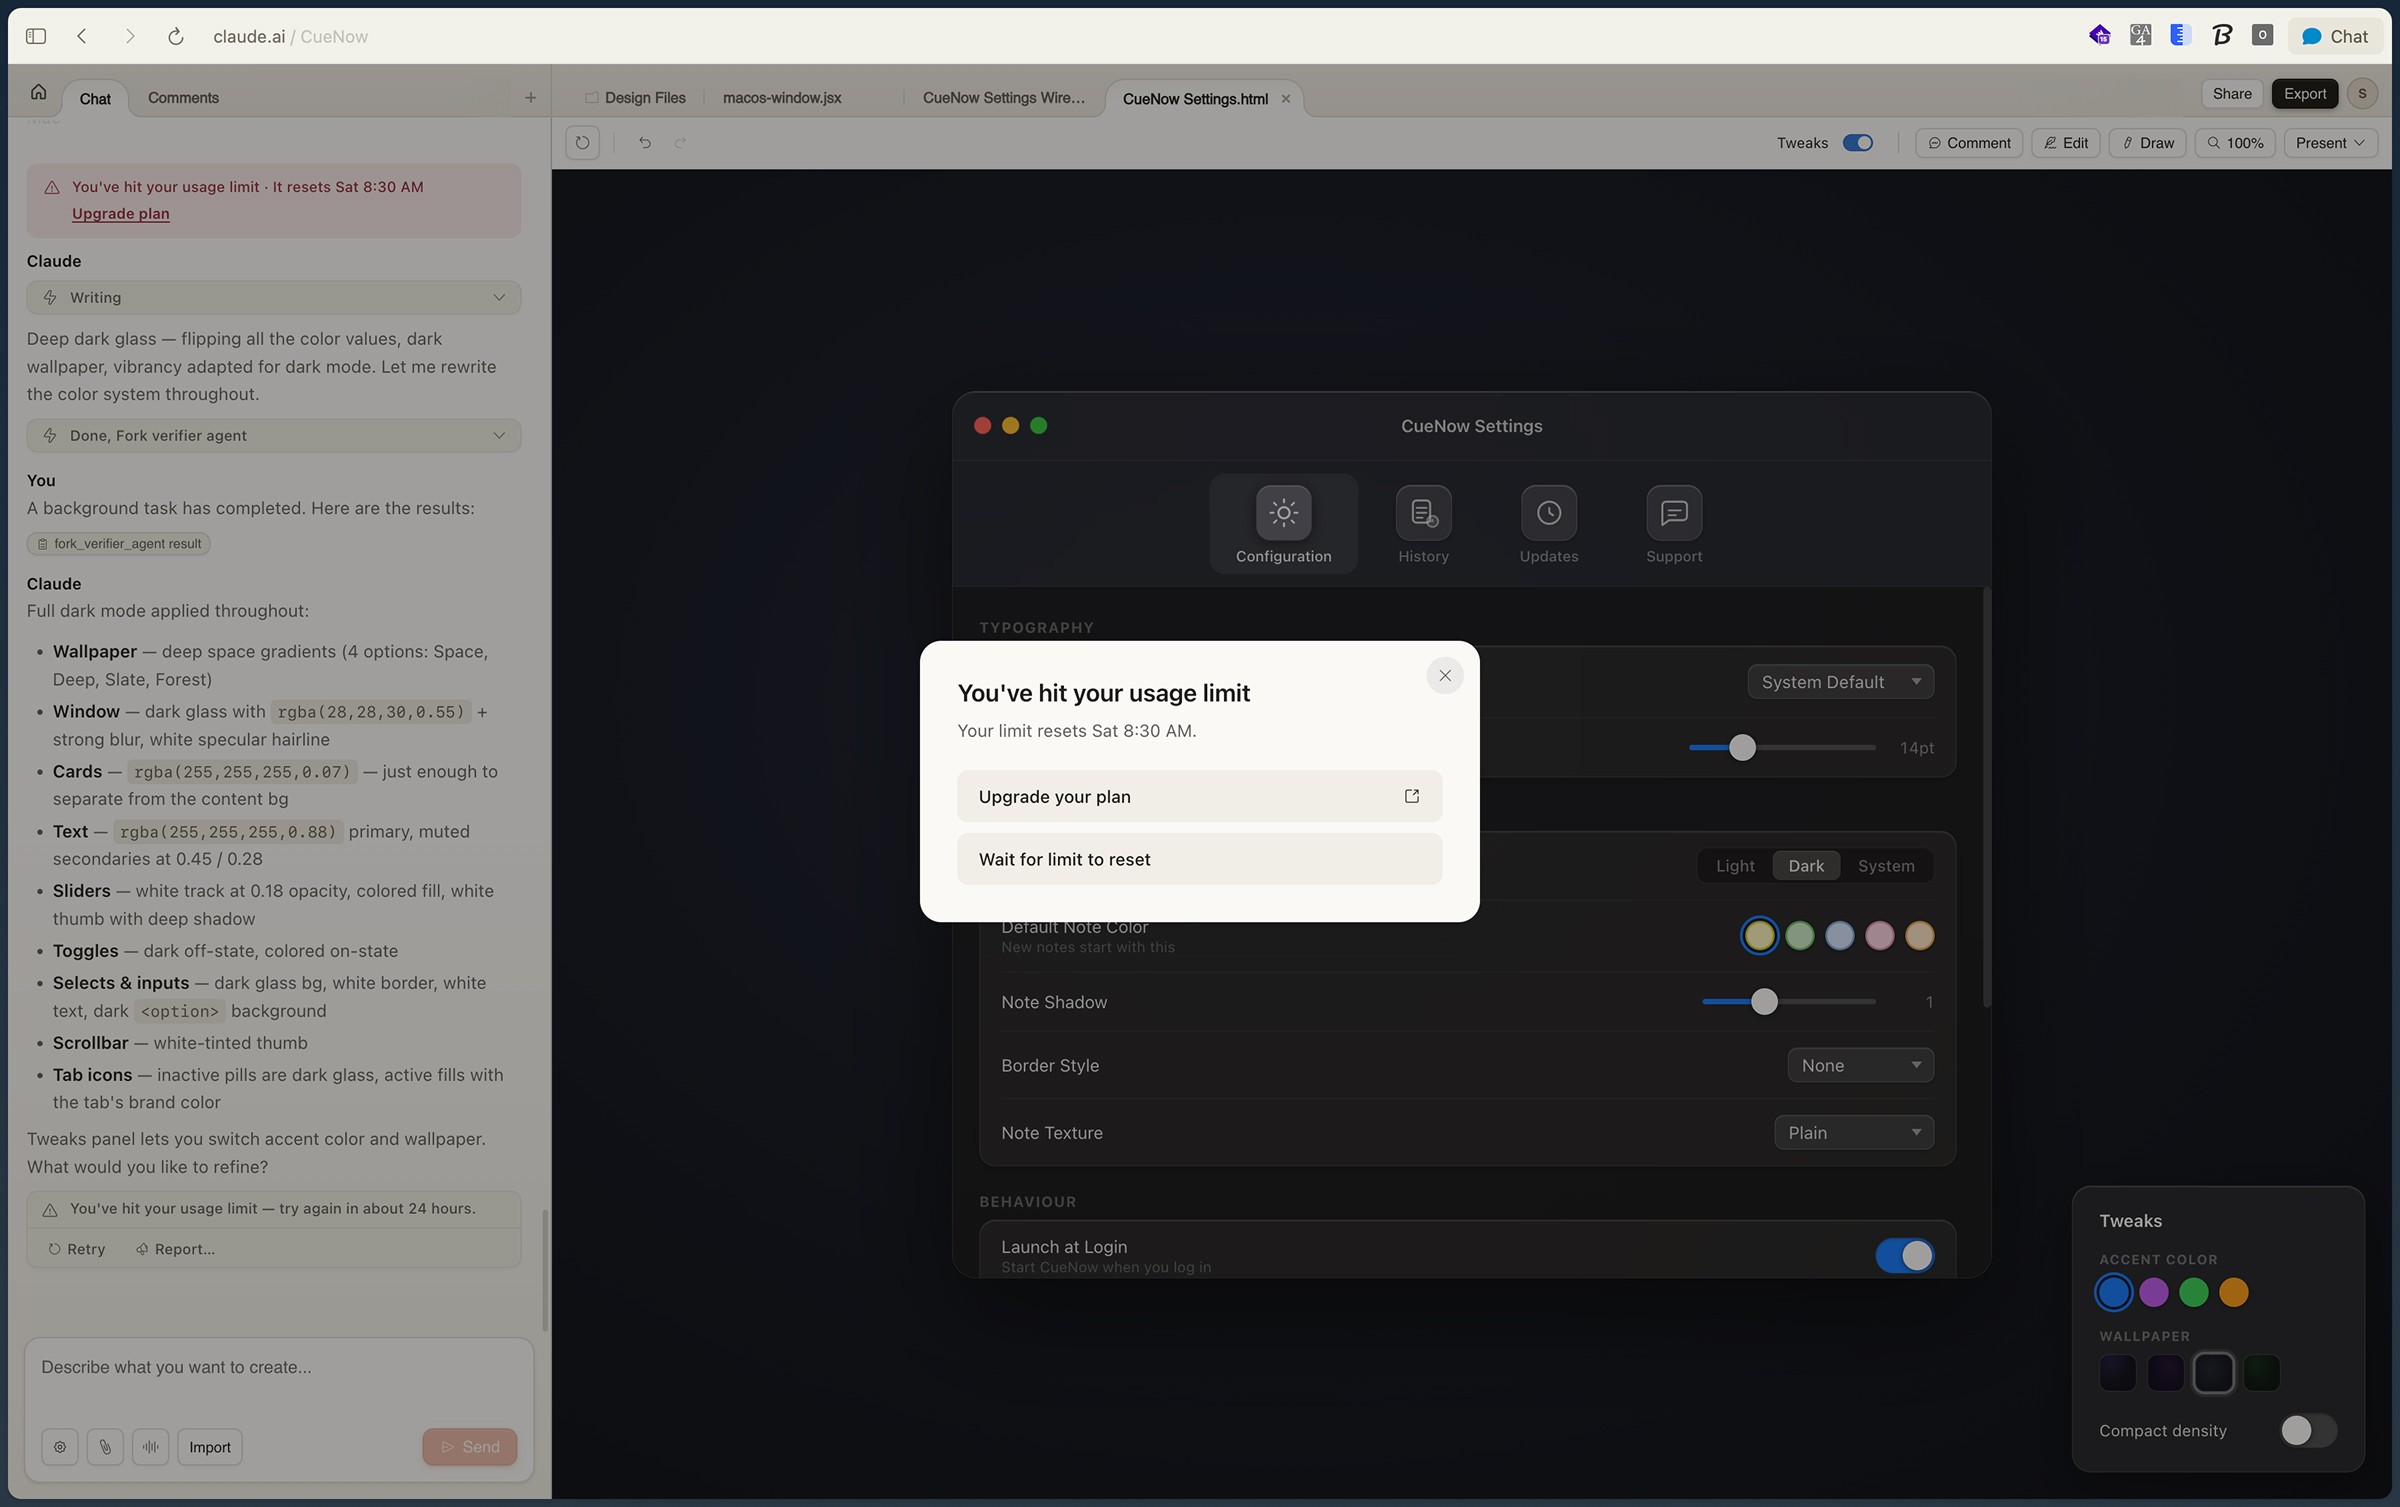Click the font size slider thumb

(1742, 748)
